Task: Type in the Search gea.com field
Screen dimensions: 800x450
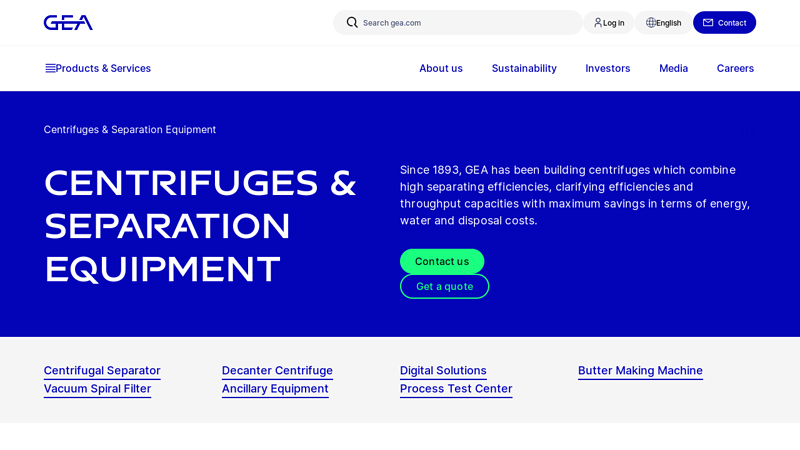Action: click(x=465, y=22)
